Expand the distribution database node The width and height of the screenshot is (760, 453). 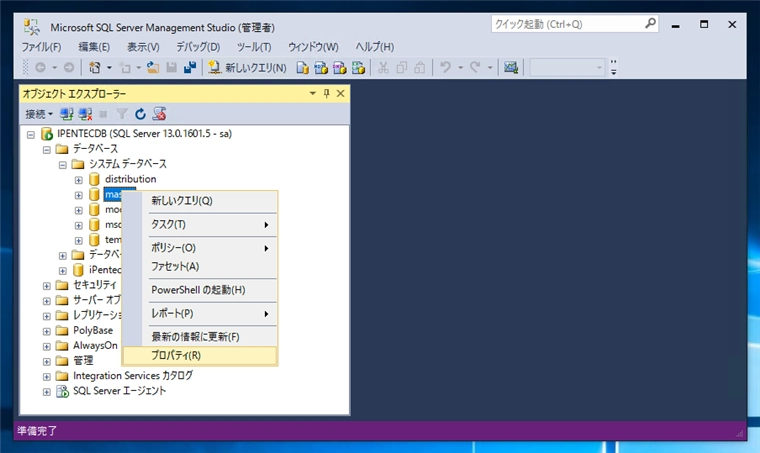tap(79, 180)
